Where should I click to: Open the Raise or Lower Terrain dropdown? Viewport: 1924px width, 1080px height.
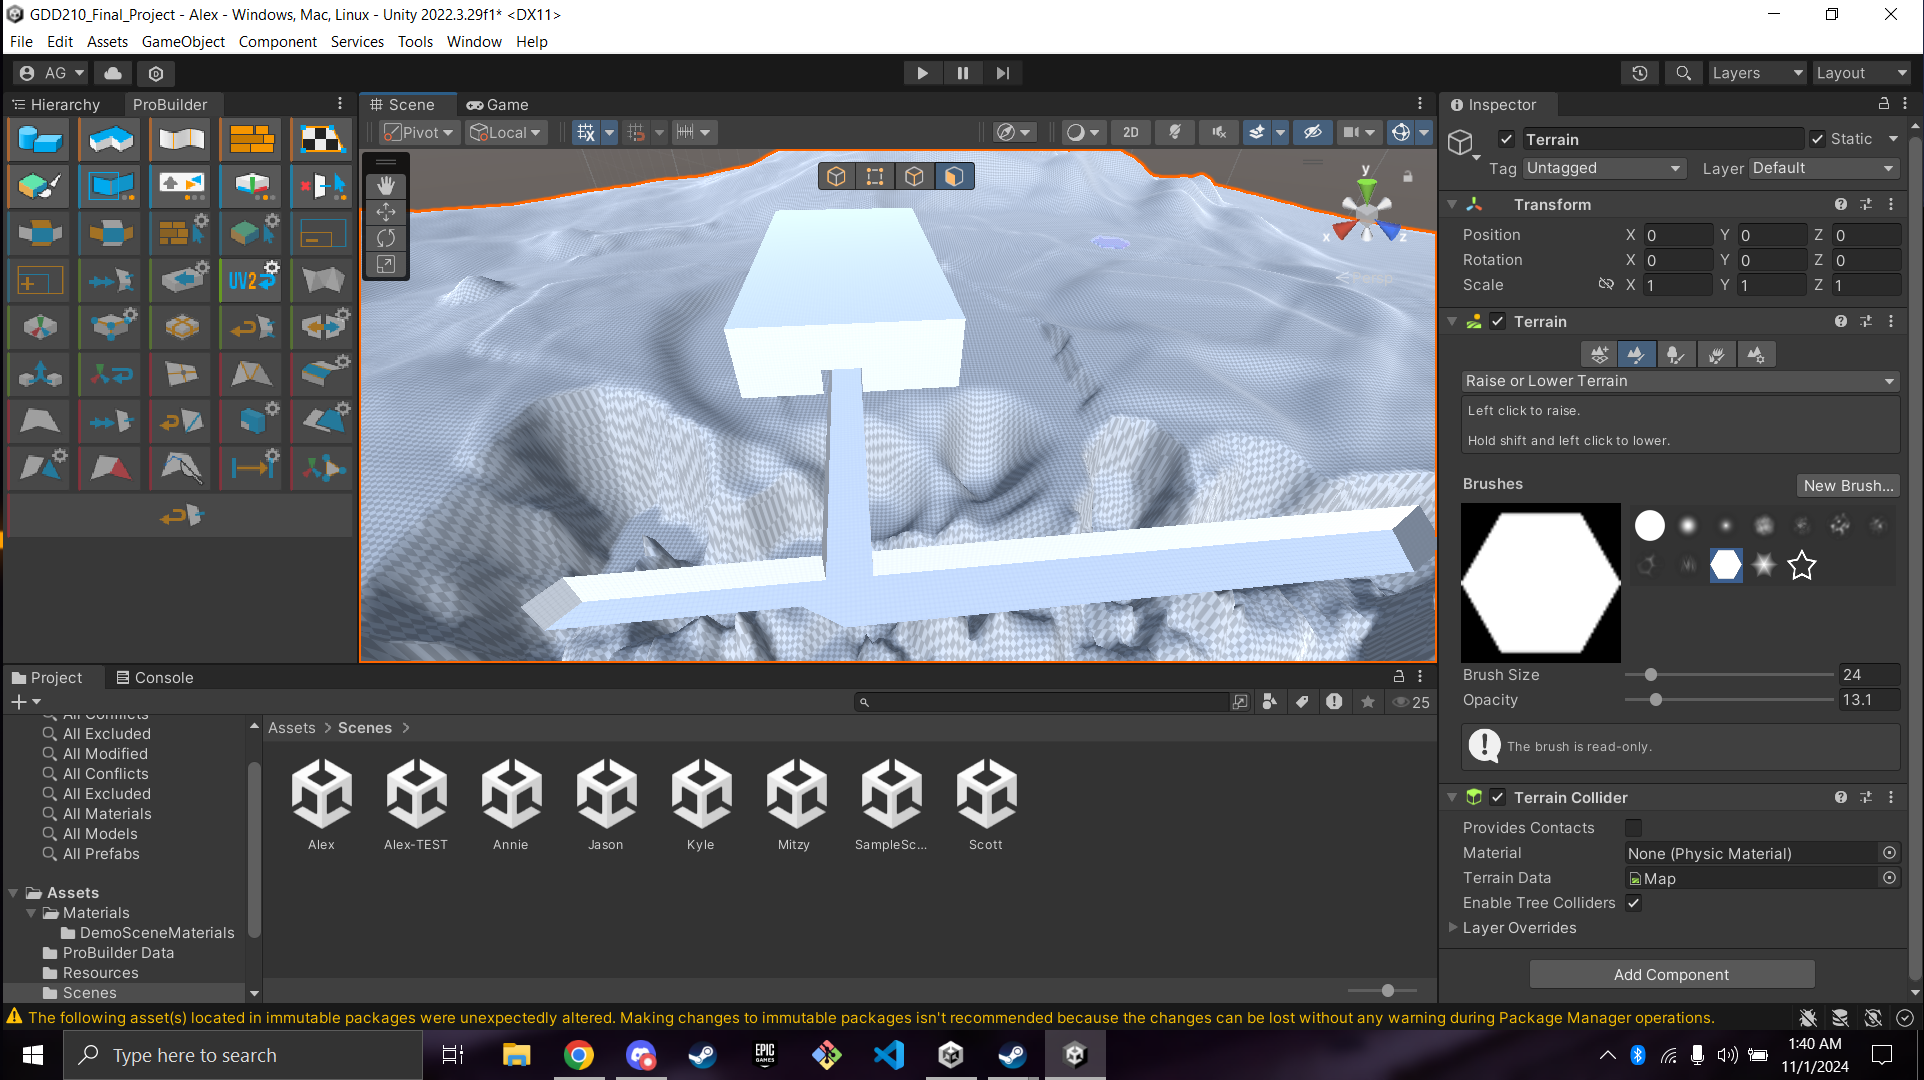pyautogui.click(x=1679, y=381)
